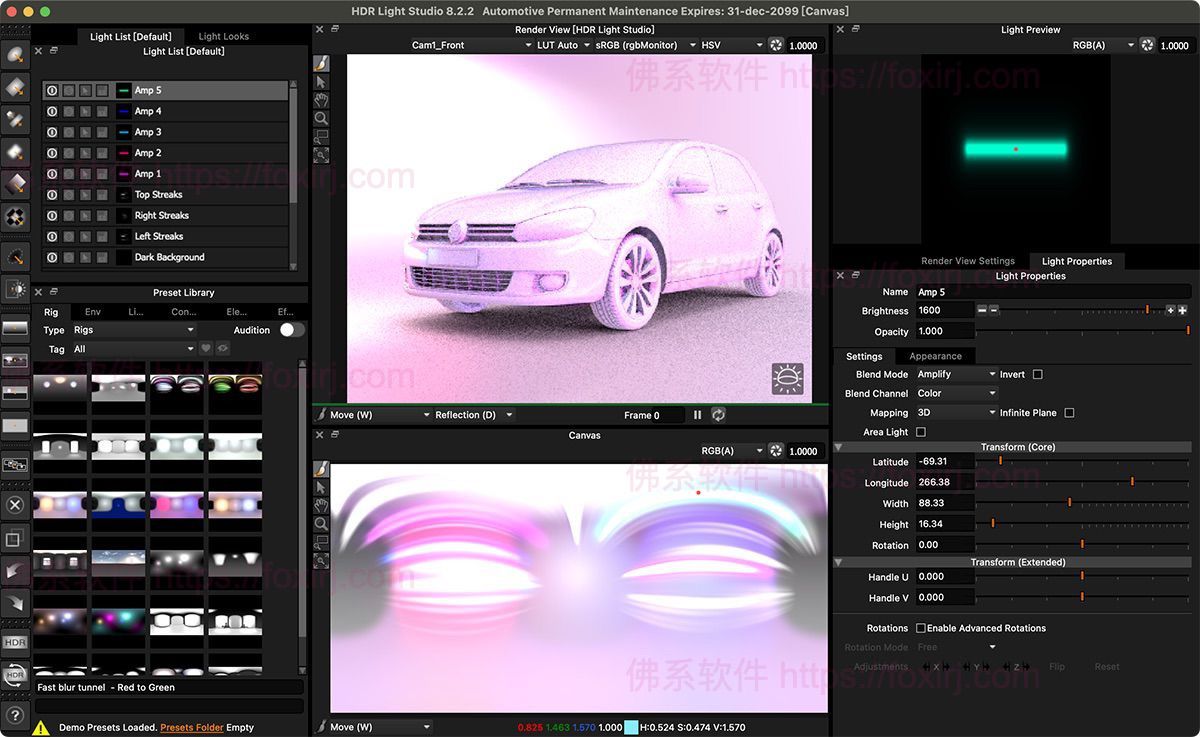1200x737 pixels.
Task: Click the sun icon overlay in the Render View
Action: click(x=787, y=379)
